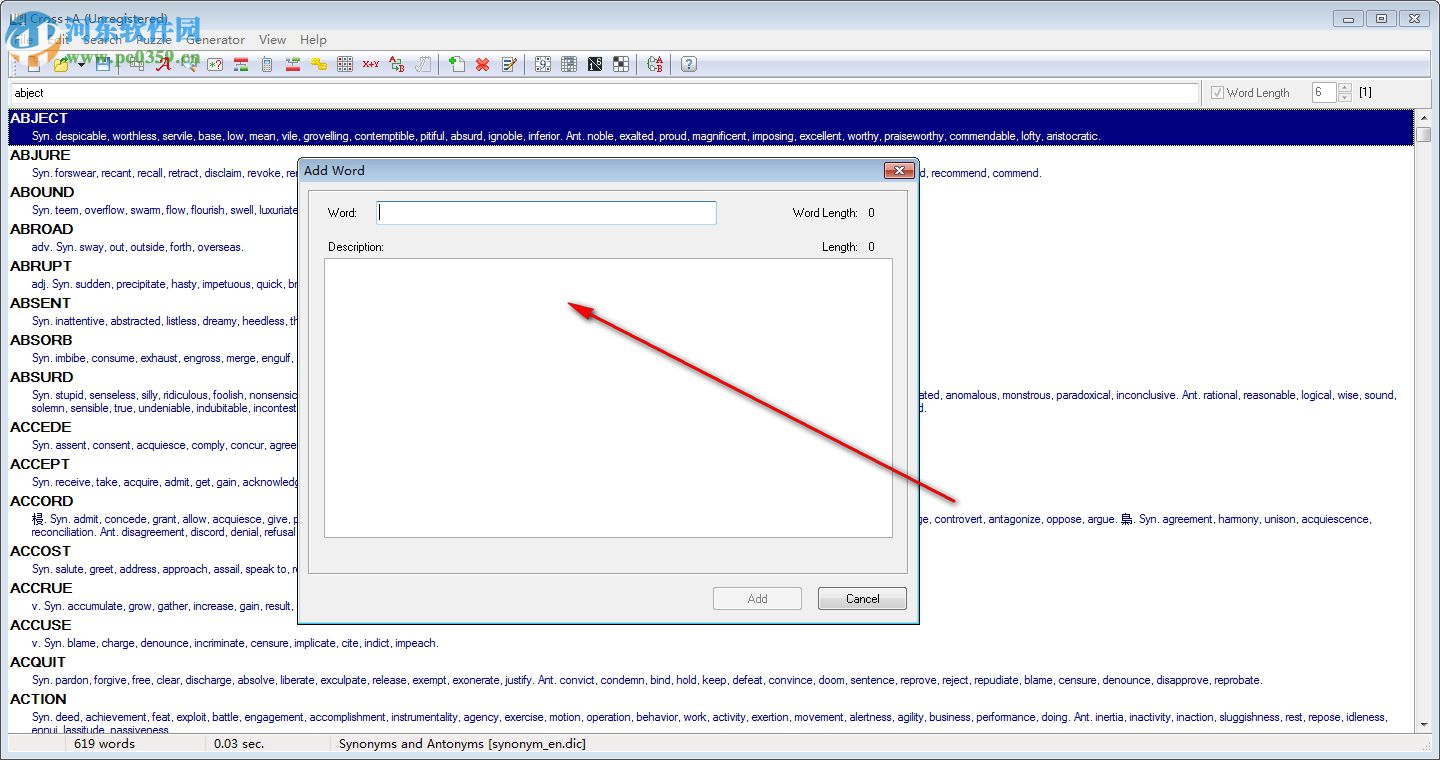Open the Search menu
This screenshot has width=1440, height=760.
pos(102,40)
